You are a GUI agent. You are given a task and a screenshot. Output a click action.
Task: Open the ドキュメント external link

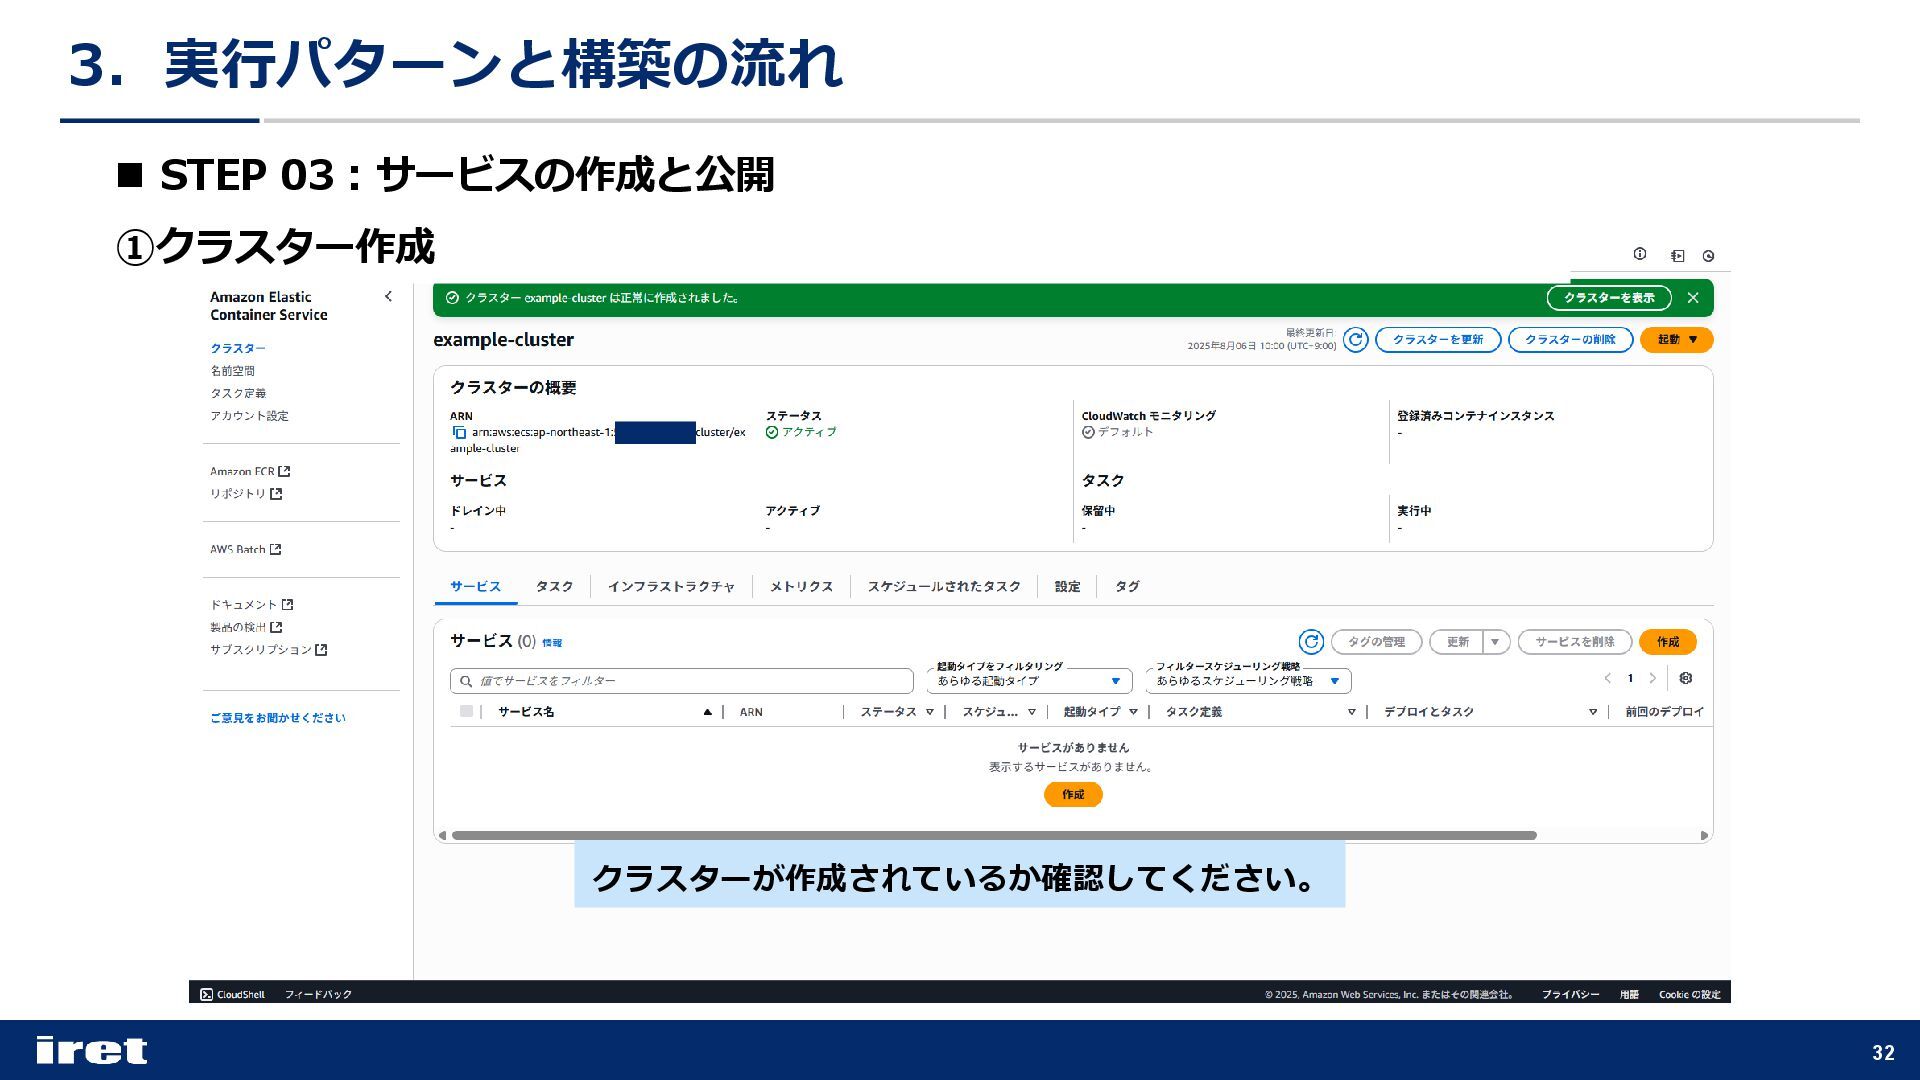(251, 604)
